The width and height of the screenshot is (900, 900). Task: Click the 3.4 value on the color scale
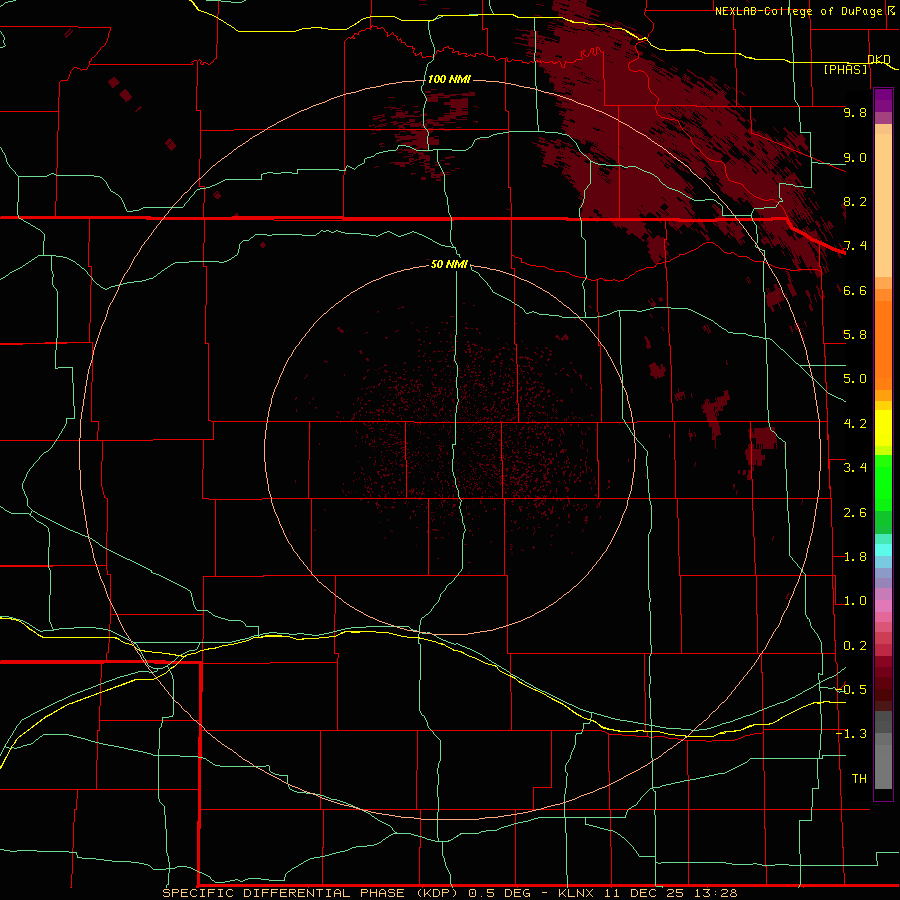pyautogui.click(x=855, y=468)
